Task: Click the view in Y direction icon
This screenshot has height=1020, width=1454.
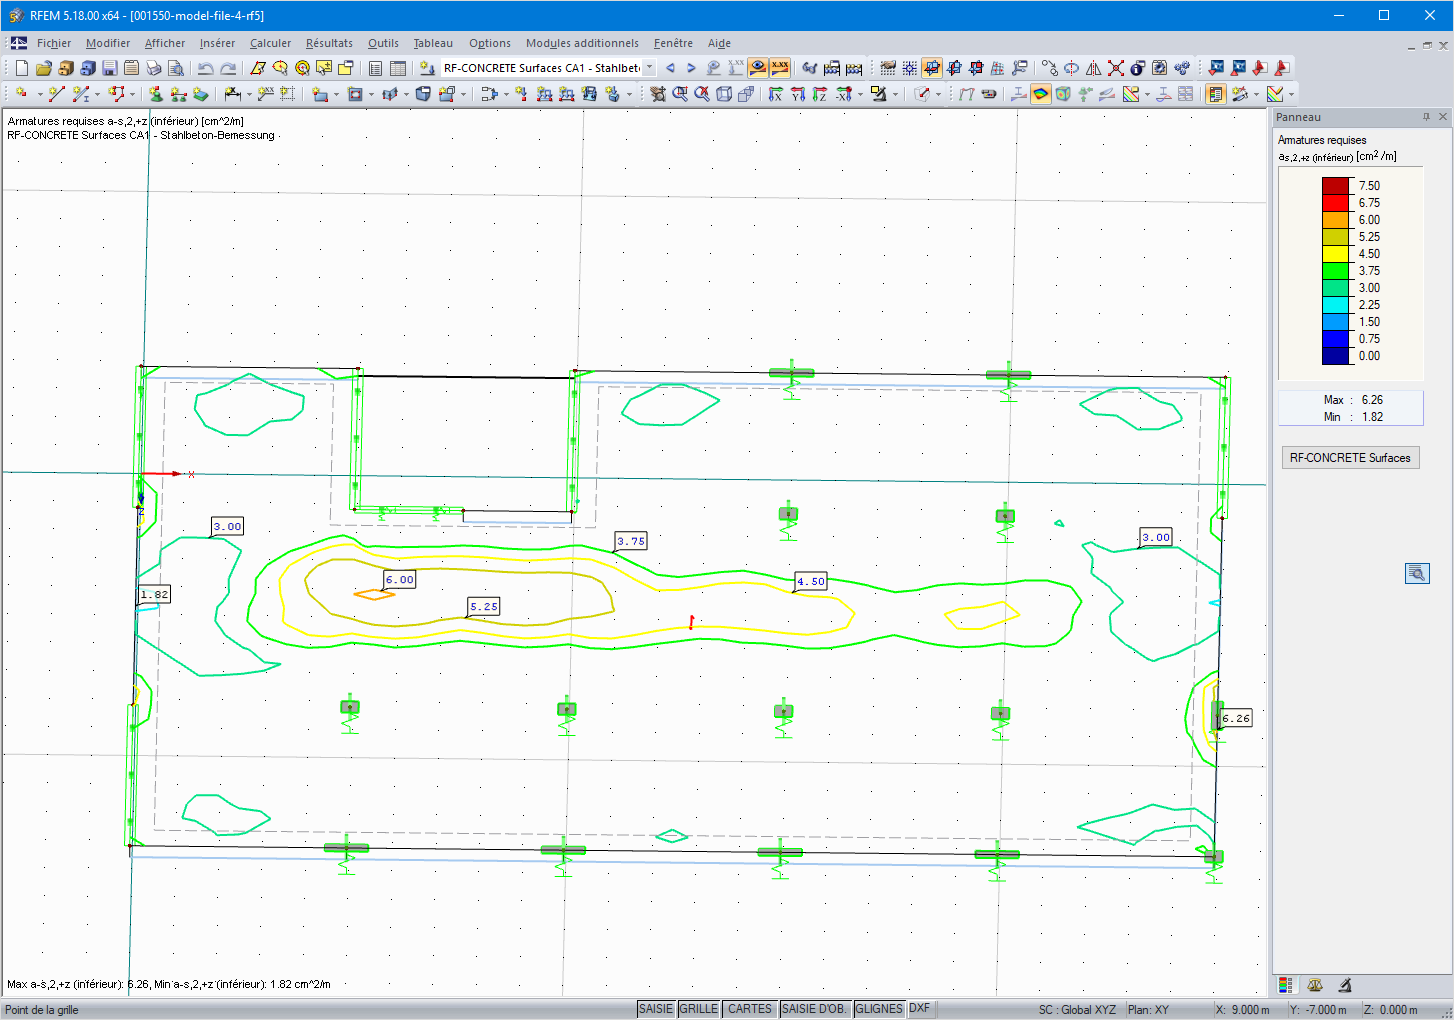Action: pyautogui.click(x=798, y=94)
